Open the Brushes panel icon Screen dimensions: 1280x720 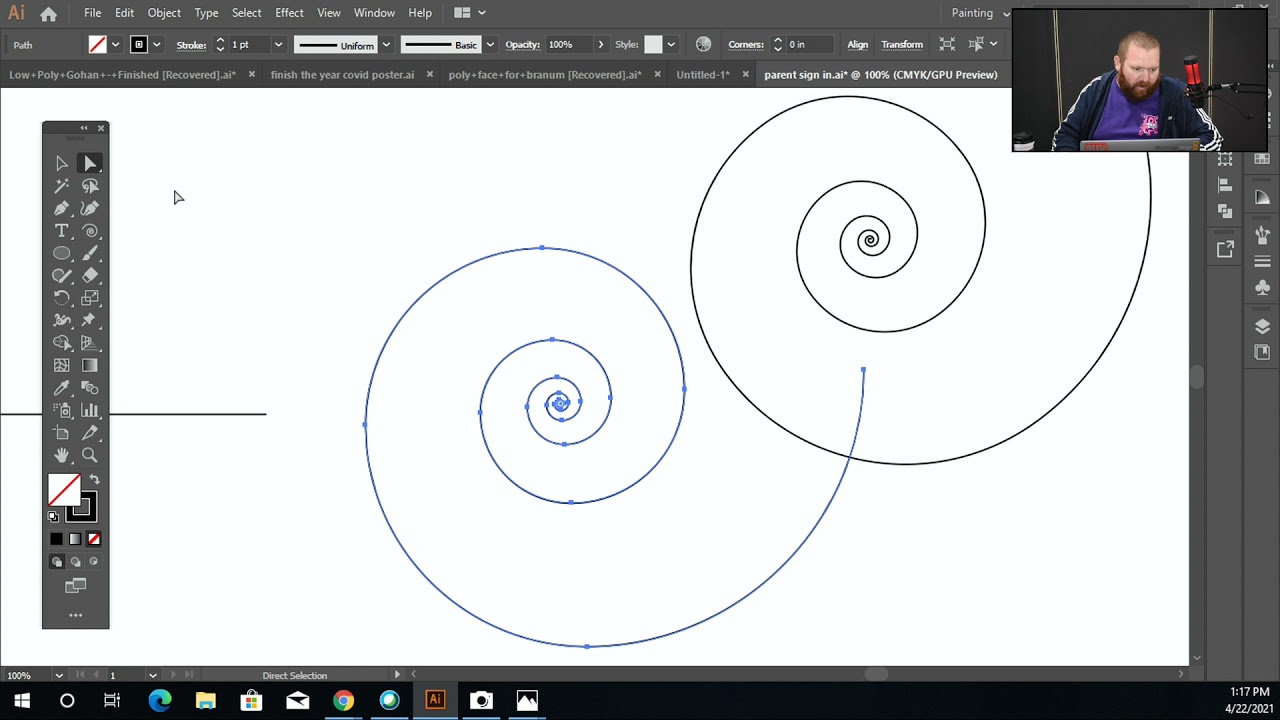coord(1262,236)
